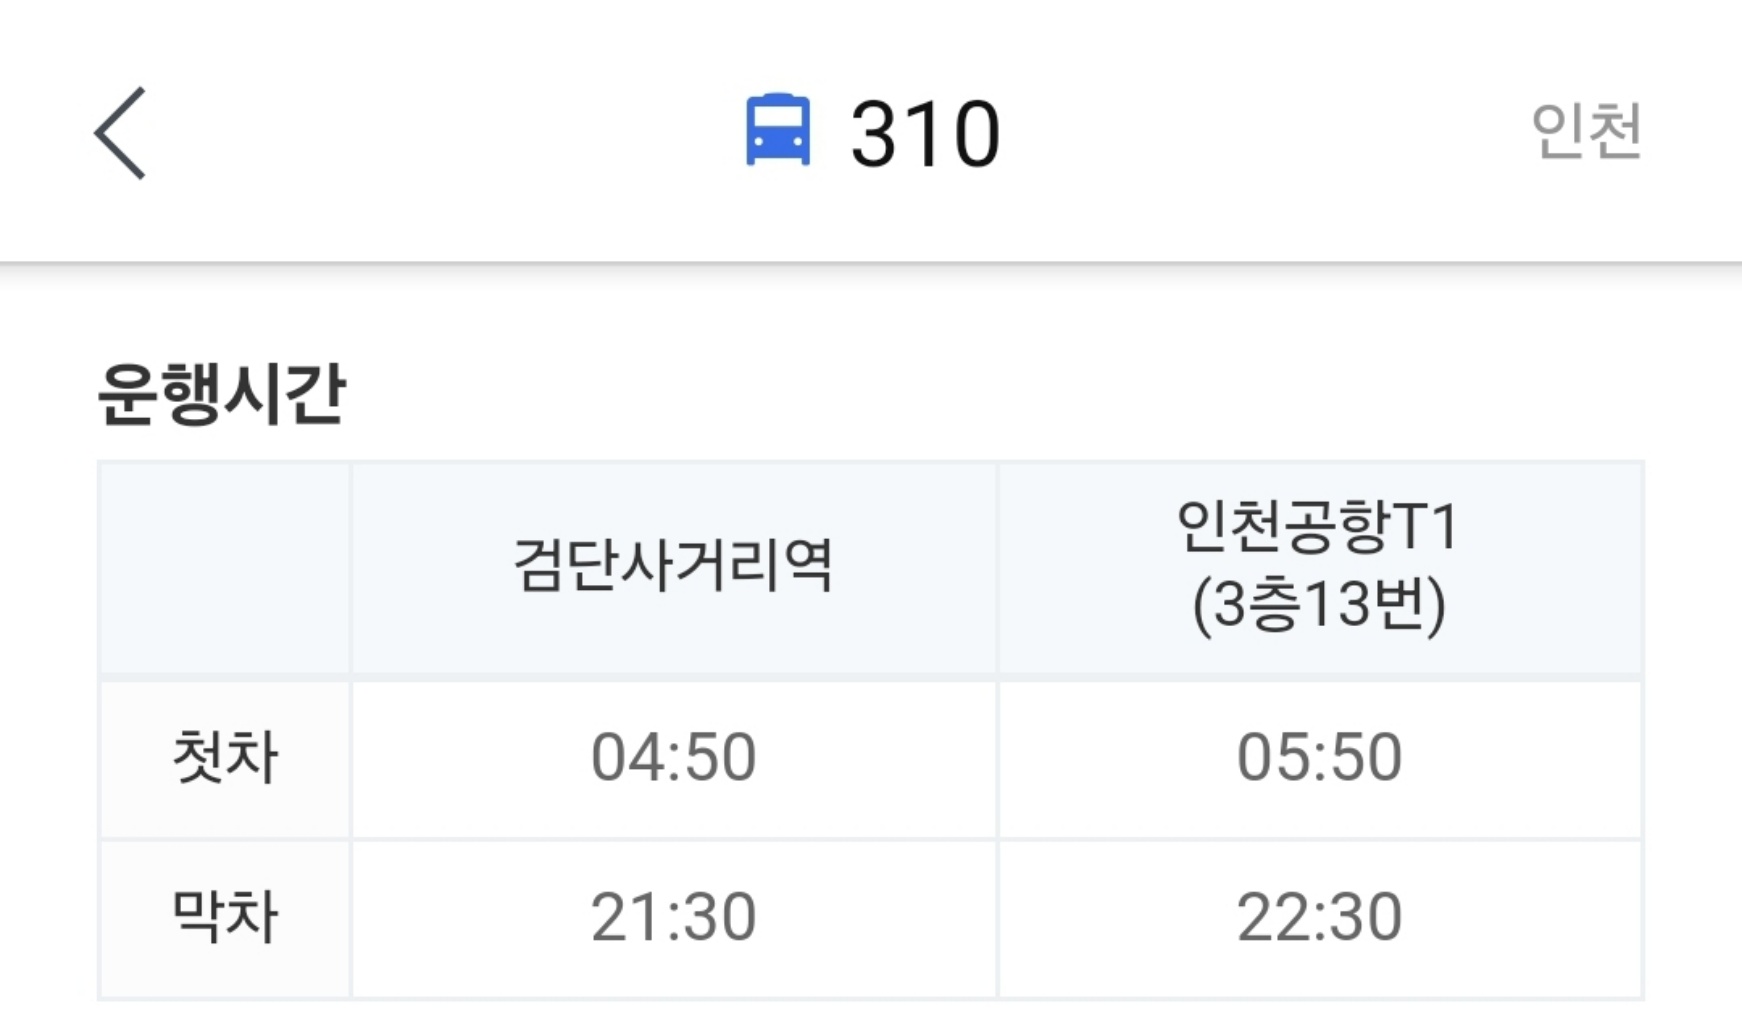Image resolution: width=1742 pixels, height=1024 pixels.
Task: Tap empty area right of 운행시간 heading
Action: point(1000,394)
